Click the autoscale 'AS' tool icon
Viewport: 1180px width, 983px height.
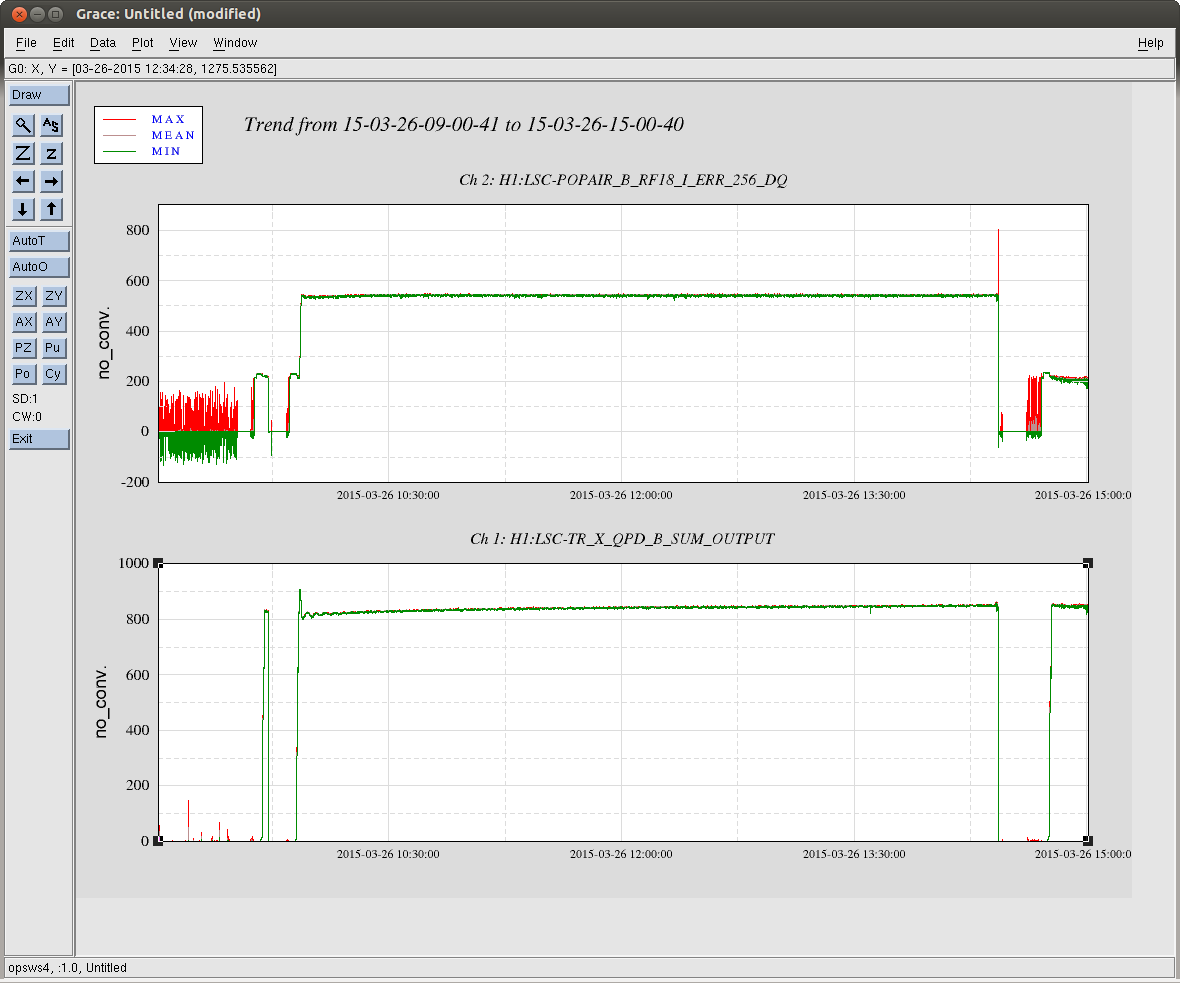[51, 125]
